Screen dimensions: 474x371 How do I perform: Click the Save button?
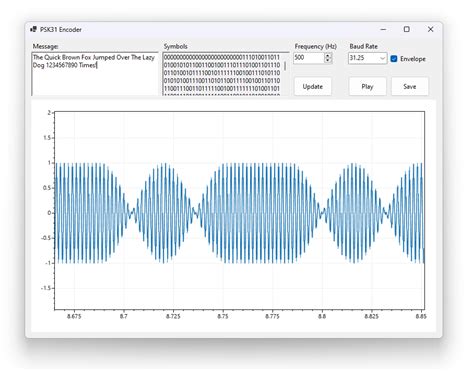410,87
